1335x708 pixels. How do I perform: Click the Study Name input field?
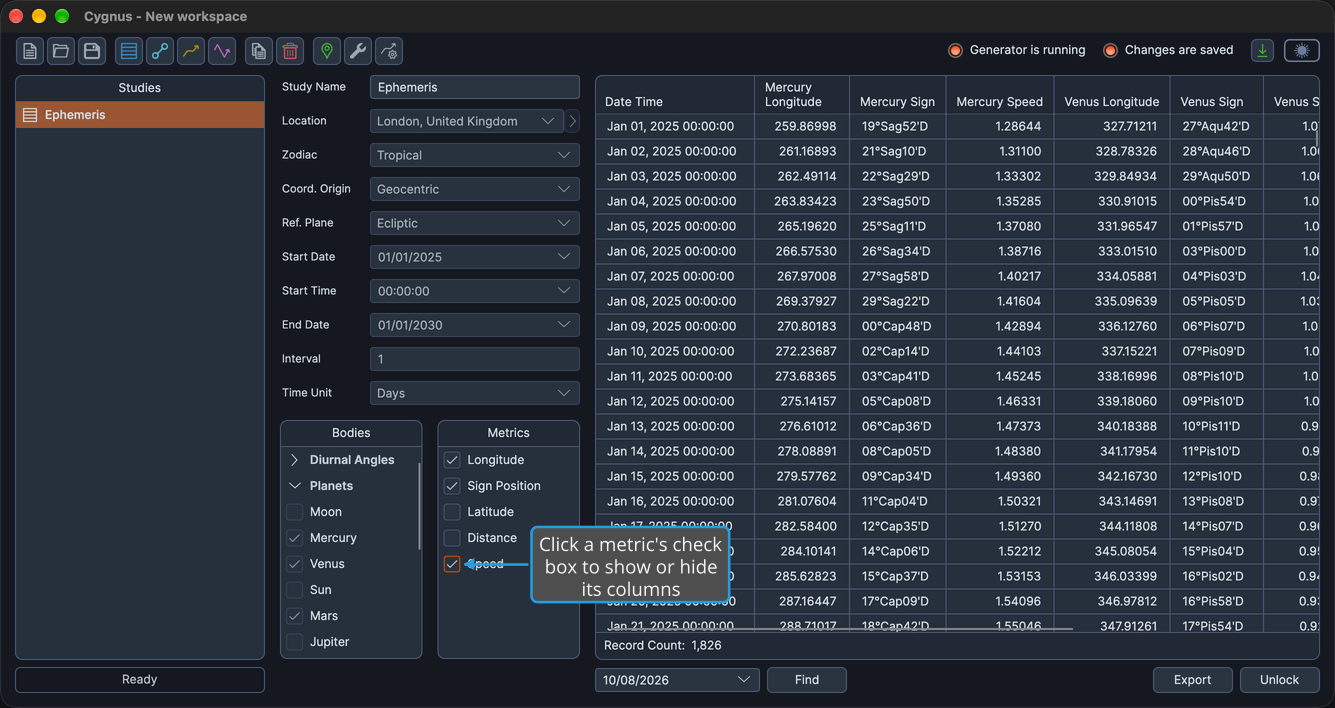point(475,87)
